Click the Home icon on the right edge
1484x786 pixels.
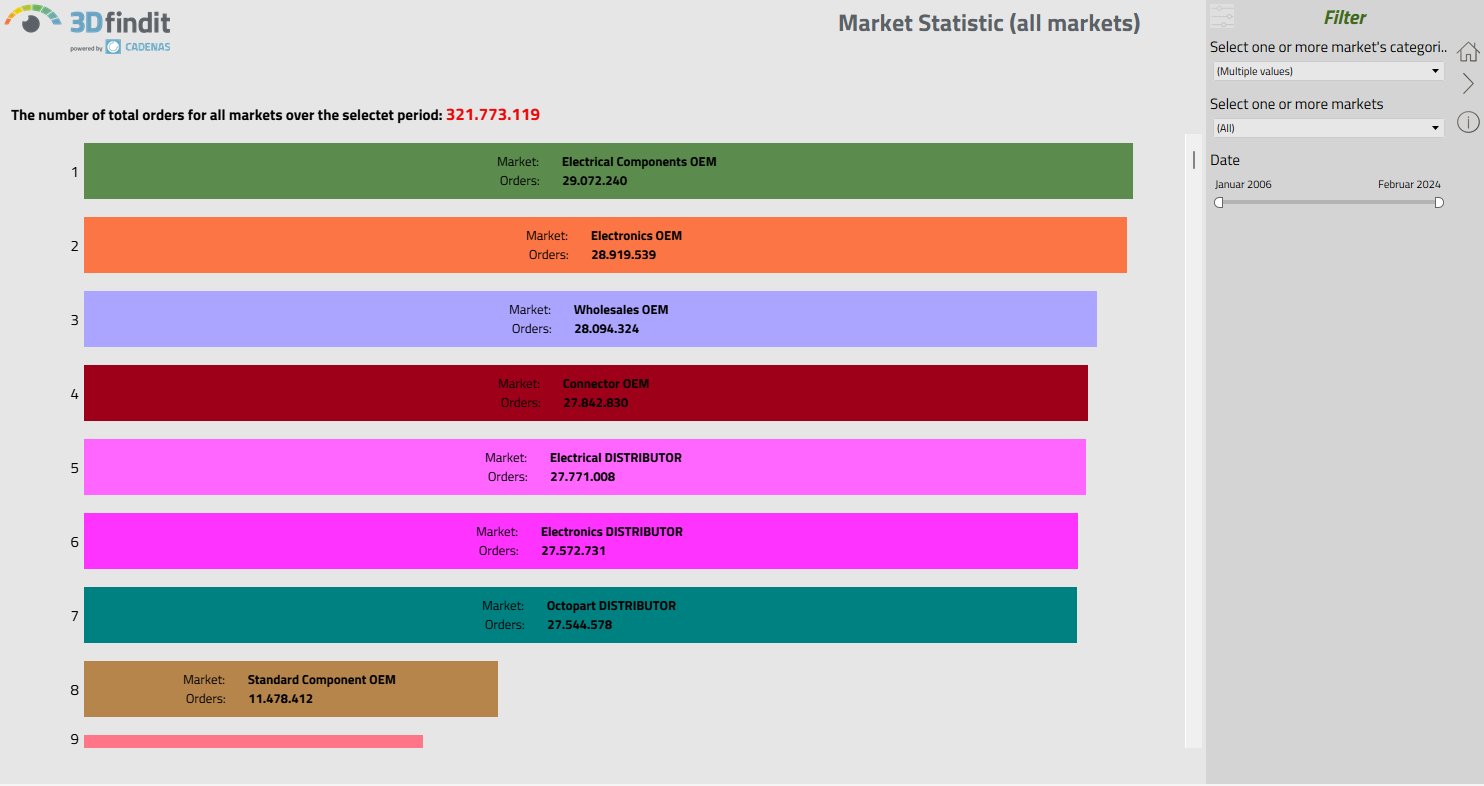point(1468,50)
